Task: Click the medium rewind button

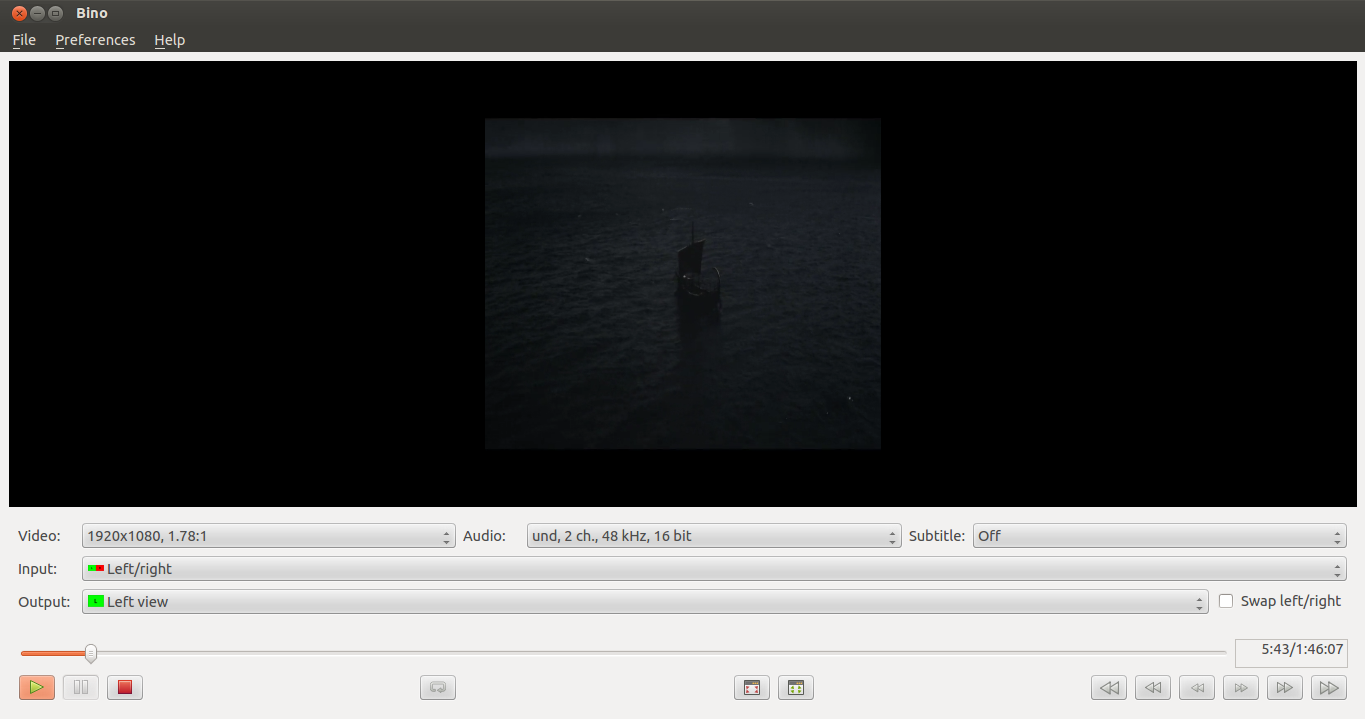Action: click(x=1153, y=688)
